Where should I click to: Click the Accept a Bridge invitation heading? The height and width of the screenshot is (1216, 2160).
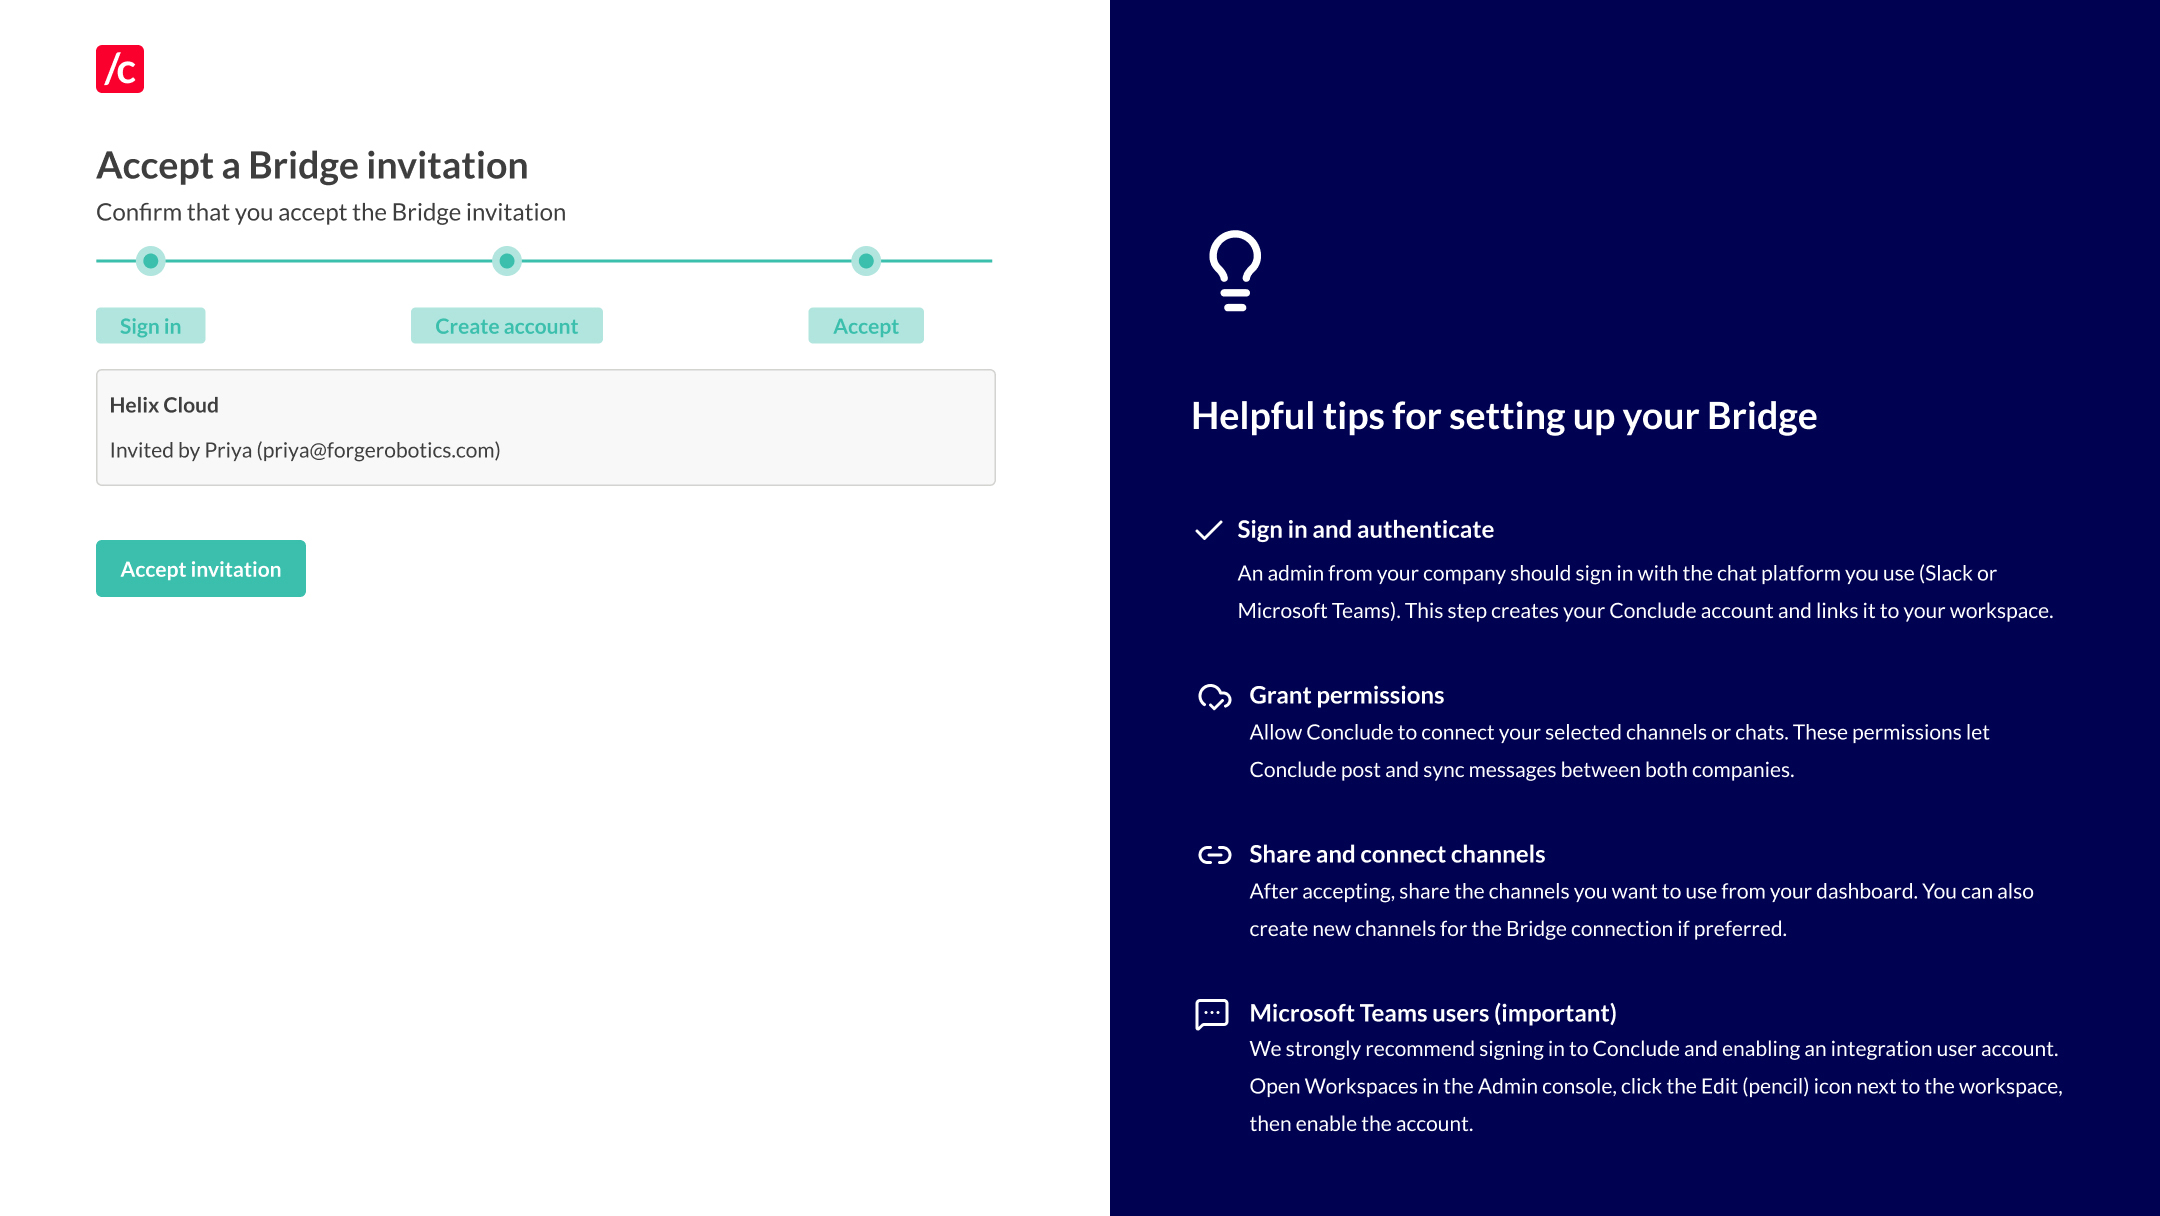click(x=312, y=165)
